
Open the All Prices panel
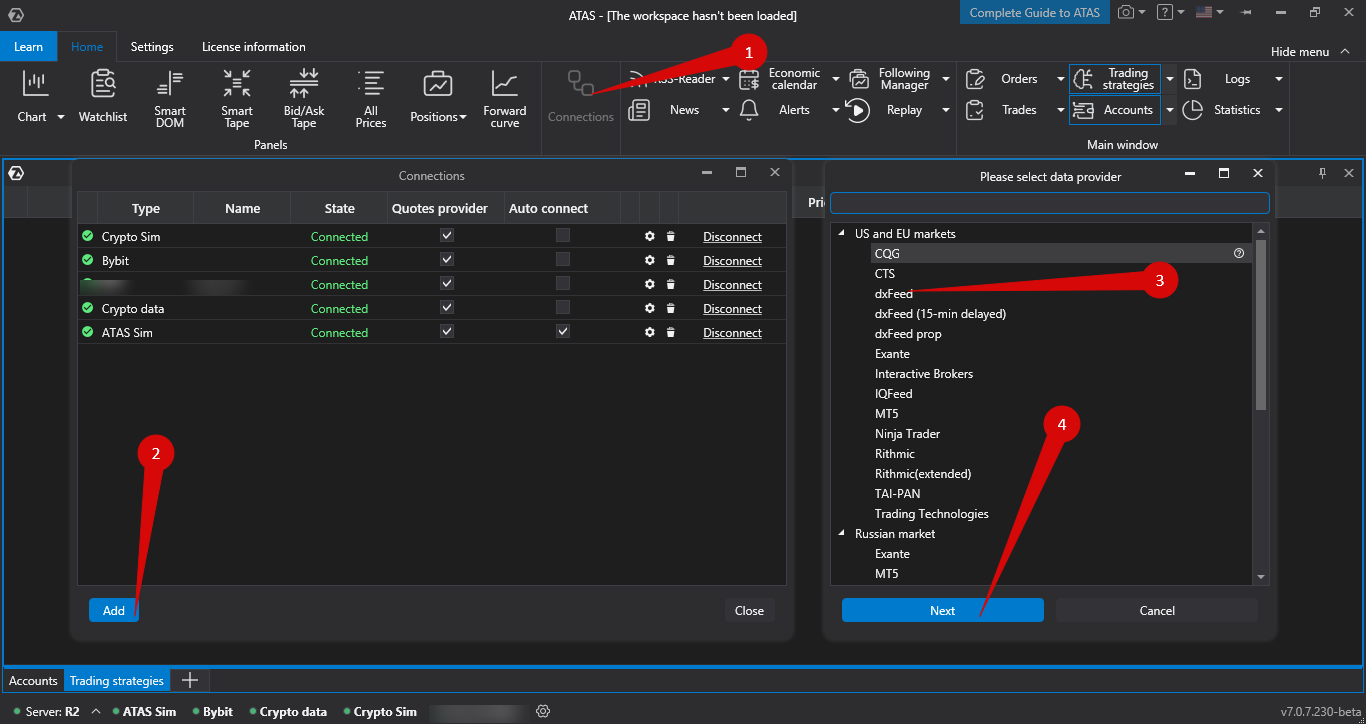pyautogui.click(x=371, y=99)
